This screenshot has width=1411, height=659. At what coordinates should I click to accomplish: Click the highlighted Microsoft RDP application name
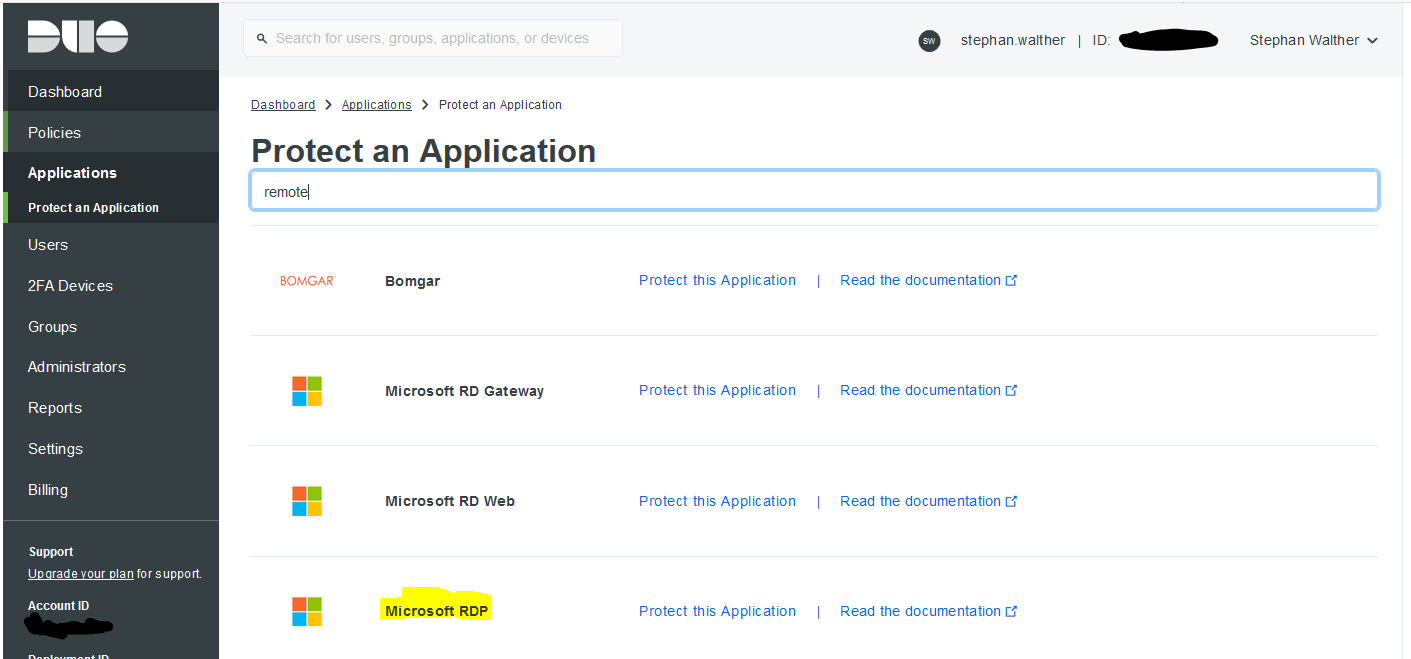[x=437, y=611]
